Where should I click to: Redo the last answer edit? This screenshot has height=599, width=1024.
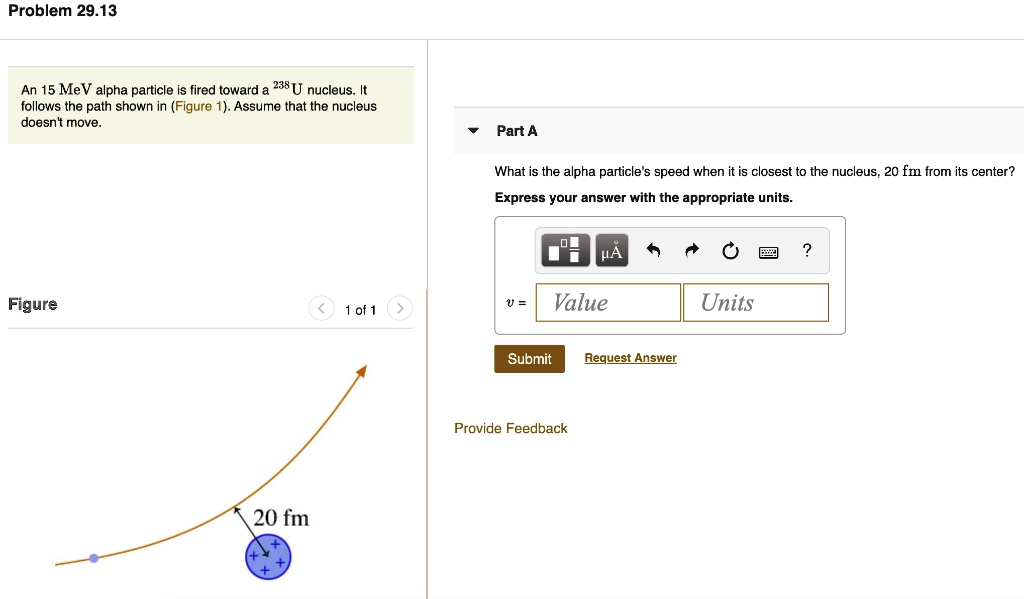692,250
